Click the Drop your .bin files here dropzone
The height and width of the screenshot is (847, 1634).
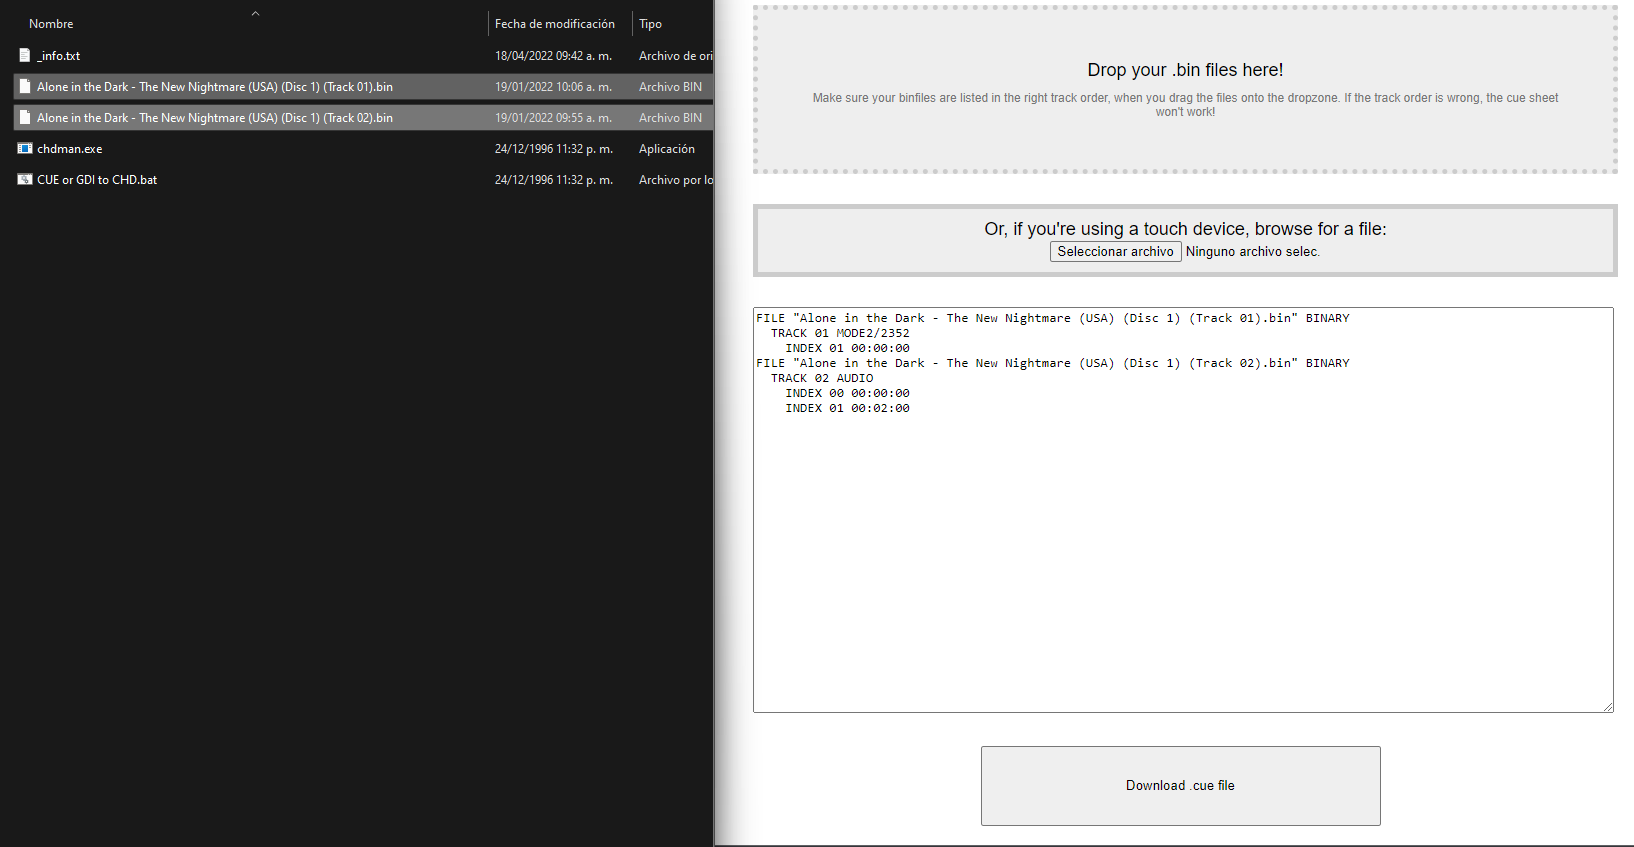click(1185, 90)
